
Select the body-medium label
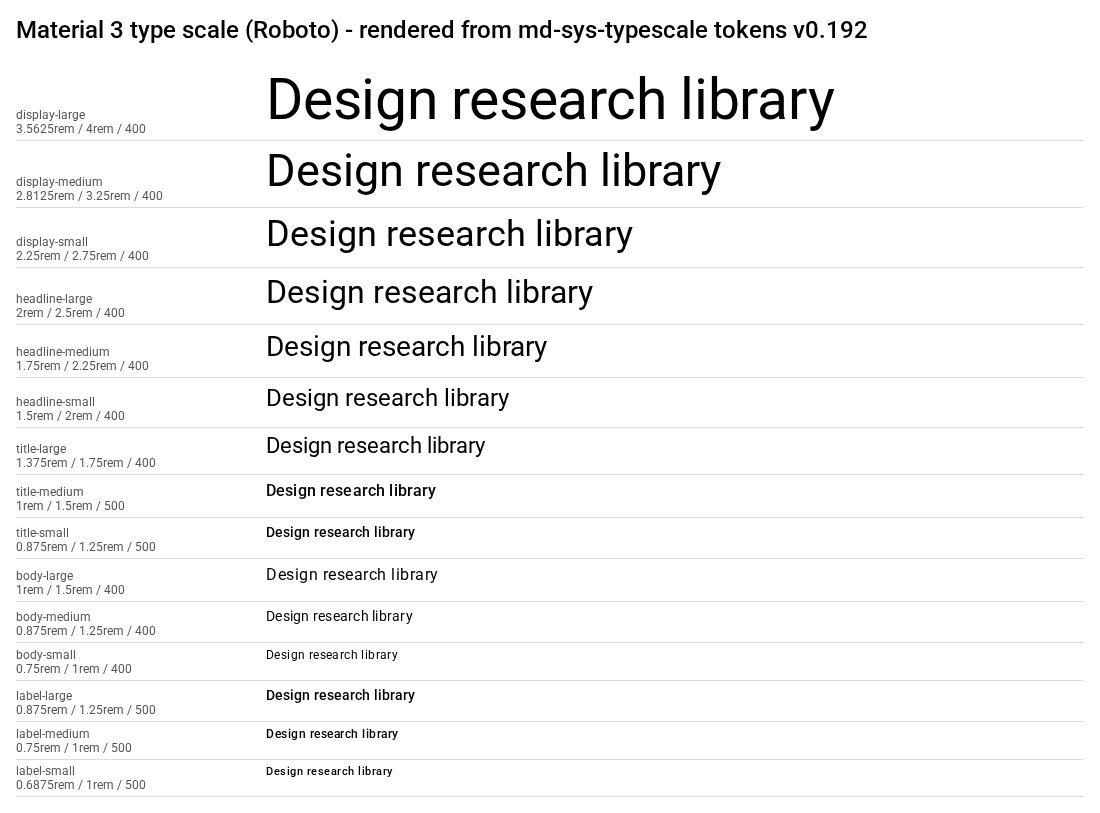53,617
